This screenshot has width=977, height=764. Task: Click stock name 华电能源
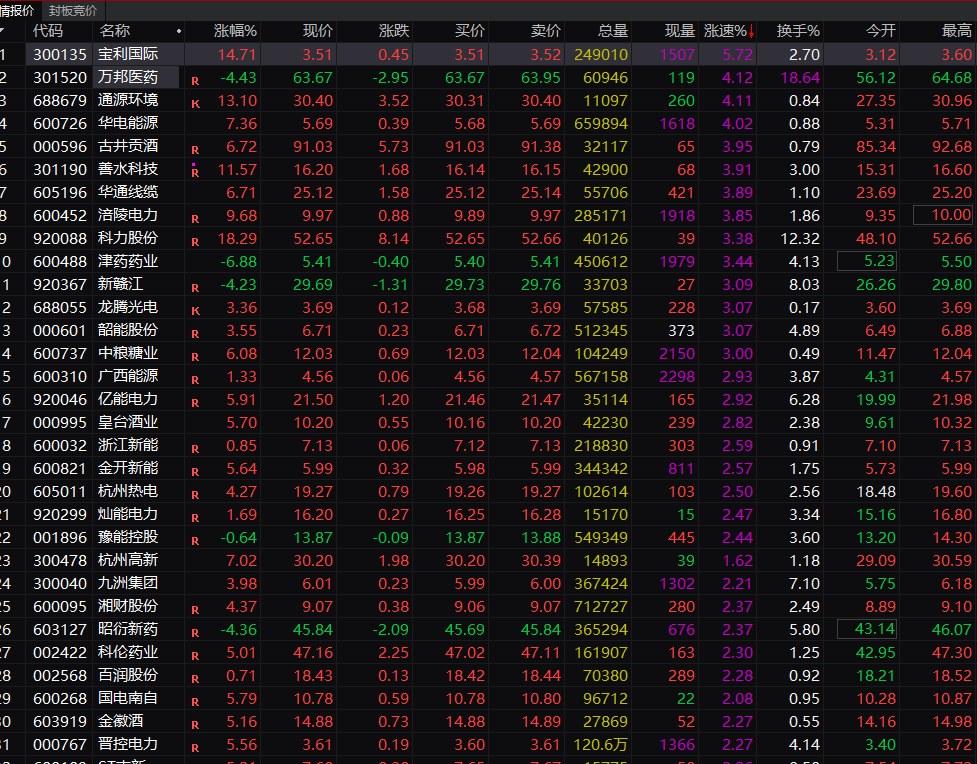[x=128, y=123]
